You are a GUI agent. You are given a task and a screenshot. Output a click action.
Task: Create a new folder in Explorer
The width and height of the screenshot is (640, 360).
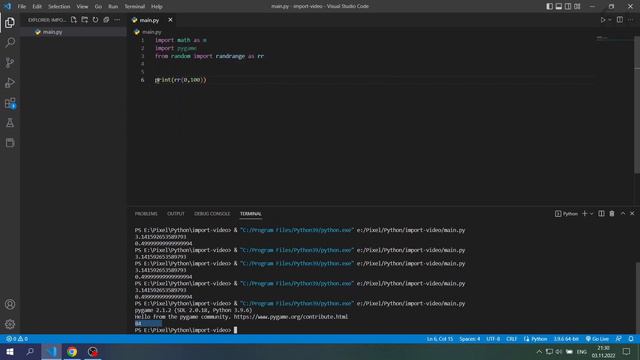[84, 20]
